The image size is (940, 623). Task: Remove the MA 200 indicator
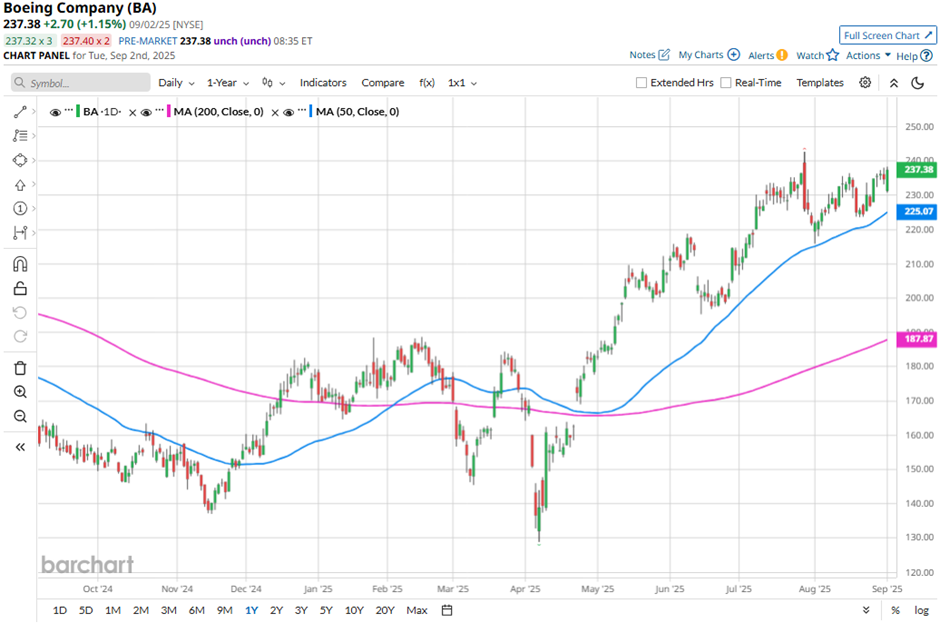132,112
